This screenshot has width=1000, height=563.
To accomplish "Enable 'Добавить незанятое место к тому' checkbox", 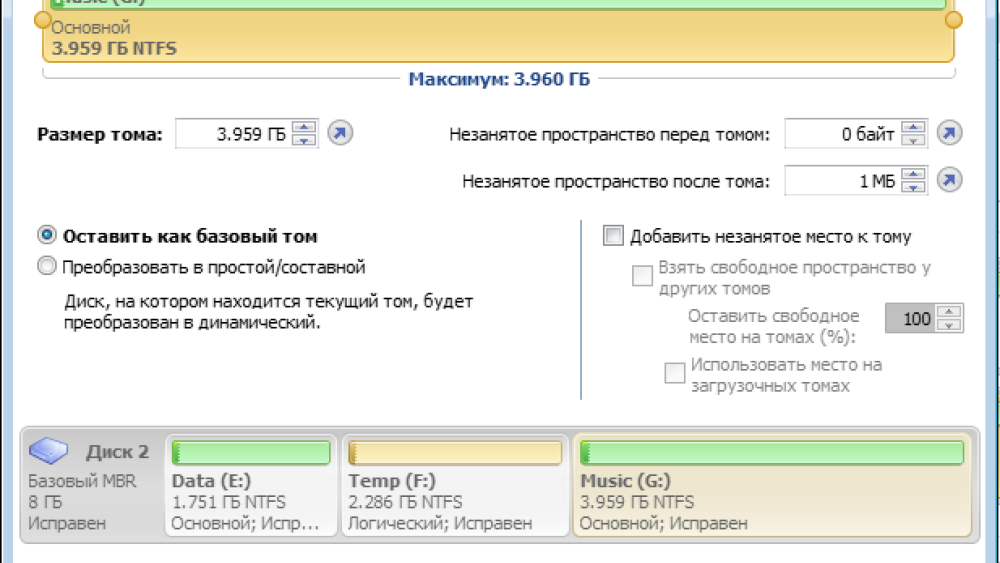I will point(613,236).
